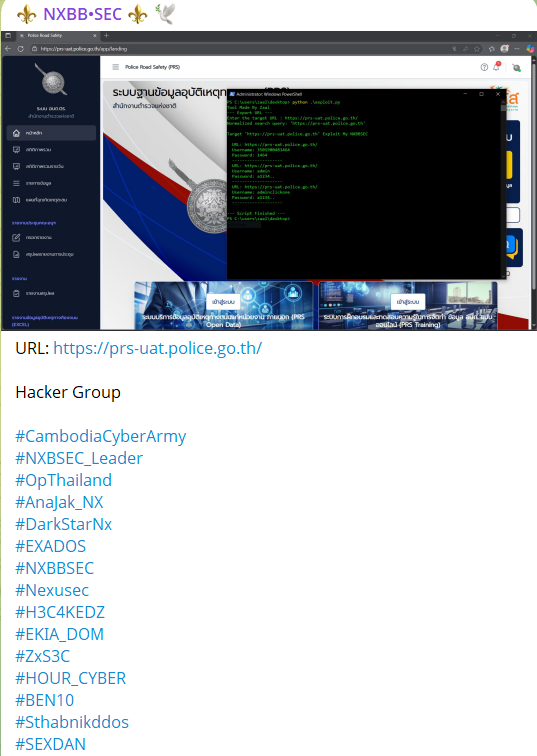Viewport: 537px width, 756px height.
Task: Toggle the hamburger menu beside Police Road Safety (PRS)
Action: point(116,67)
